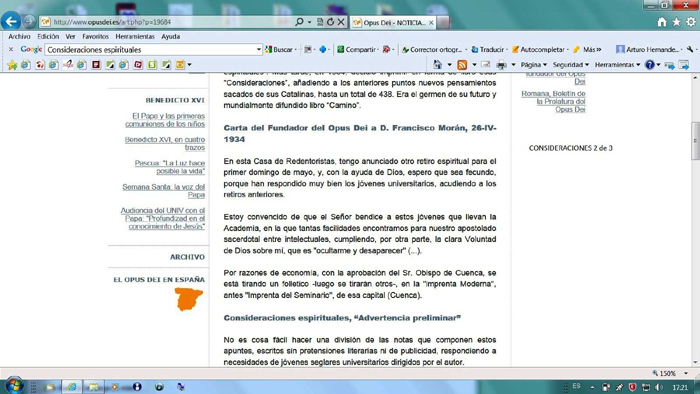Open the Herramientas dropdown in command bar
The height and width of the screenshot is (394, 700).
click(617, 65)
